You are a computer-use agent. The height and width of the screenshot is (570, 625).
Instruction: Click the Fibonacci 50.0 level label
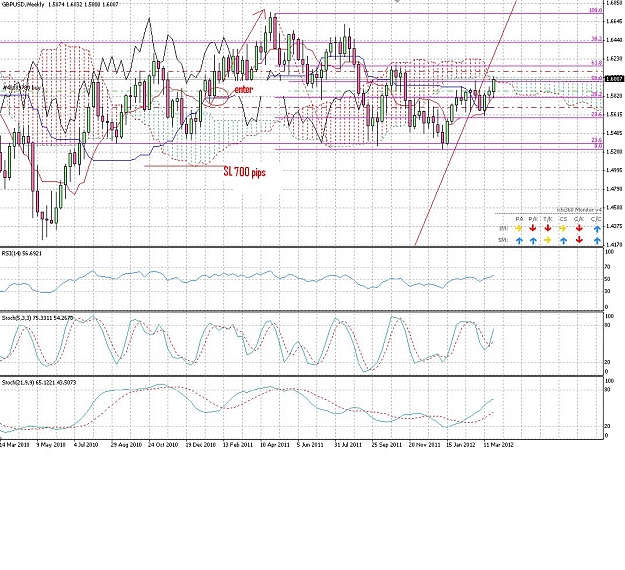pyautogui.click(x=597, y=79)
